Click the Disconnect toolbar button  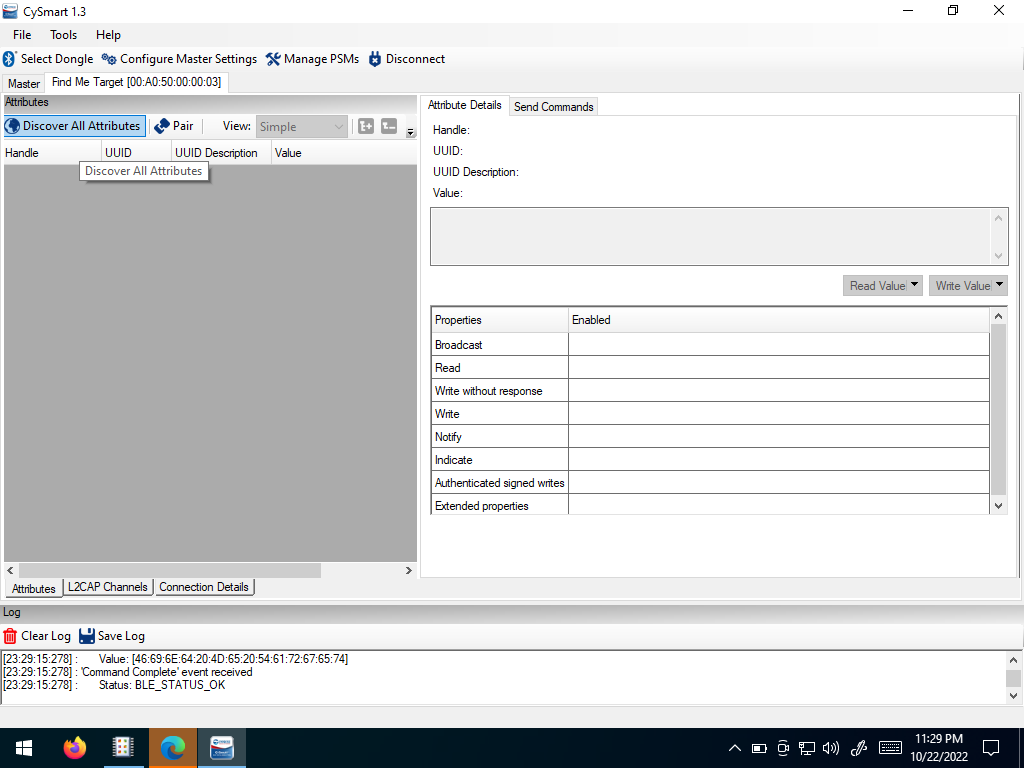click(407, 59)
